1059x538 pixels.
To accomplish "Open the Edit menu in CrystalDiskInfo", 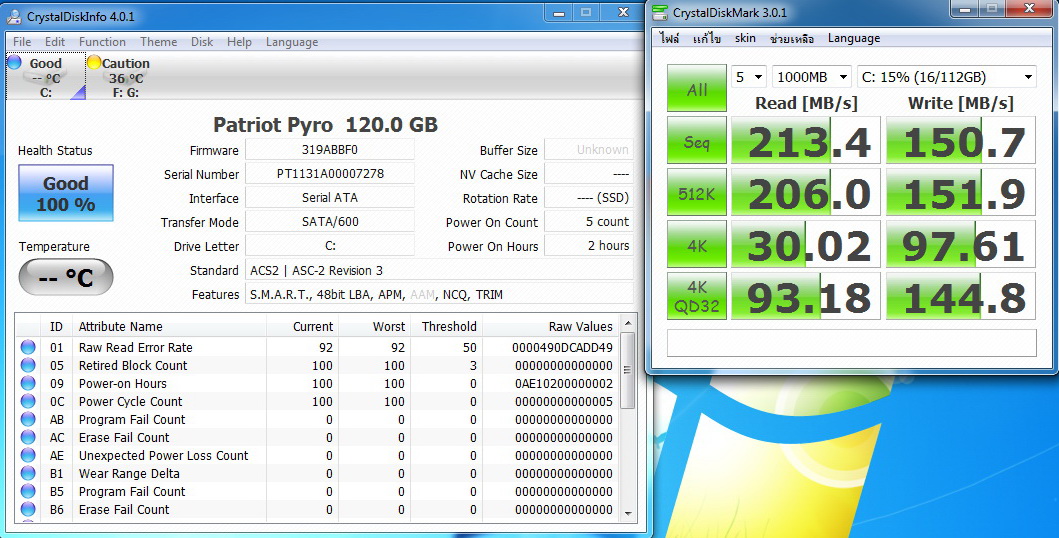I will click(55, 42).
